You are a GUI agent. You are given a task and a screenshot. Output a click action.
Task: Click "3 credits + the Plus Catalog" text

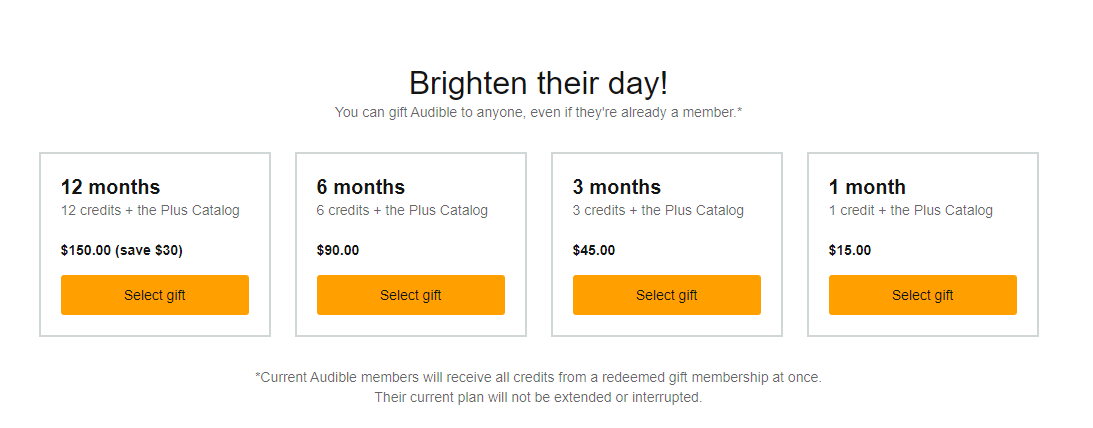[658, 210]
